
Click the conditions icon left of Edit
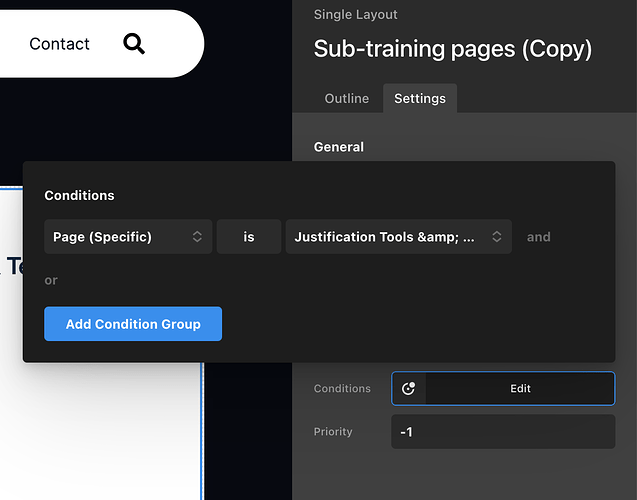pyautogui.click(x=408, y=389)
